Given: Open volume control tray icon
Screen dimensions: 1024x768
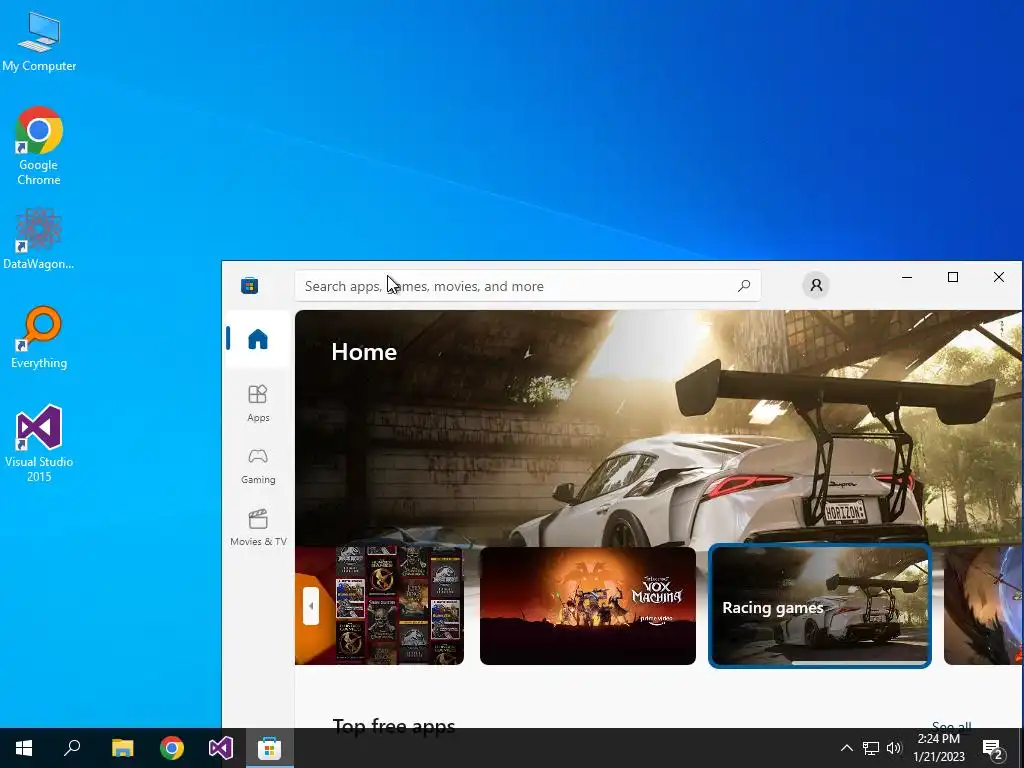Looking at the screenshot, I should click(x=894, y=748).
